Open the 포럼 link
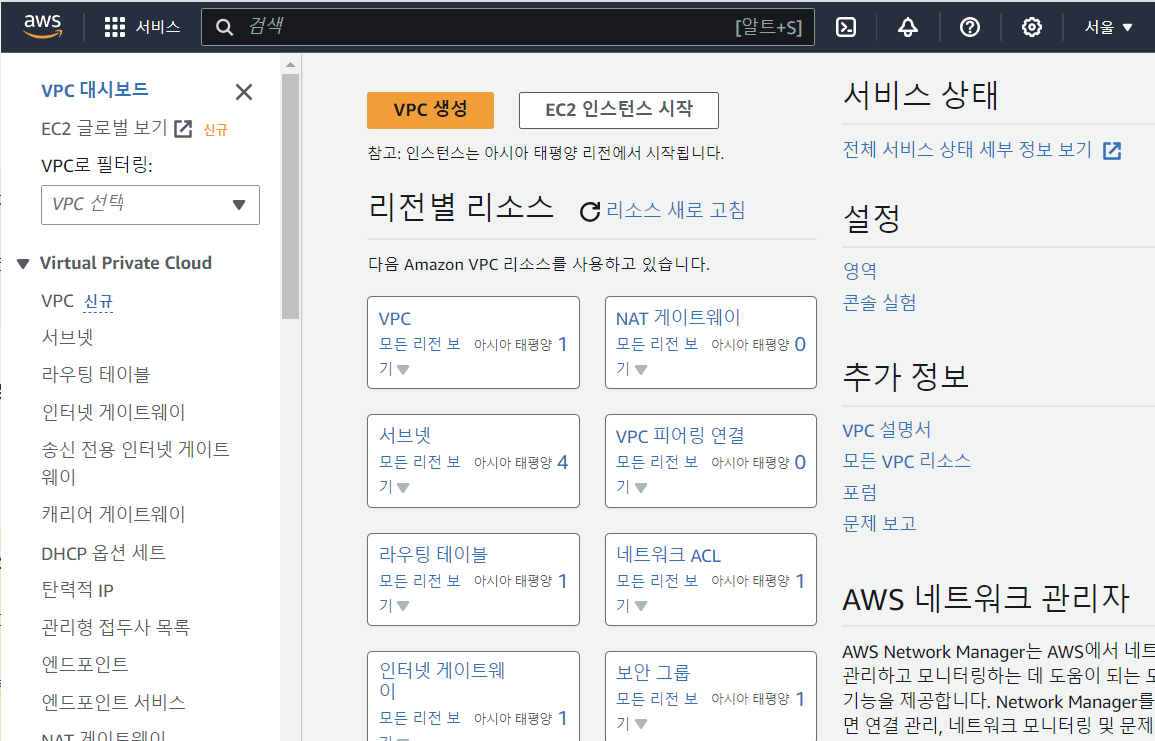Screen dimensions: 1155x741 pos(860,493)
